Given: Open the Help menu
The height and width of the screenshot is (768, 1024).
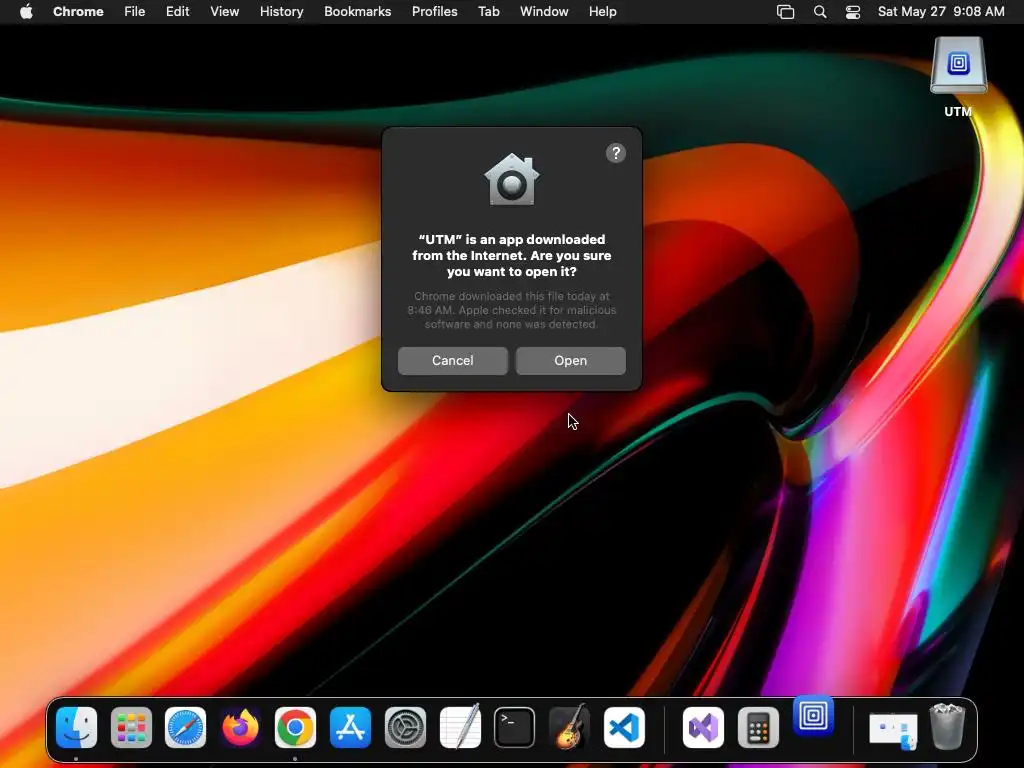Looking at the screenshot, I should click(x=602, y=11).
